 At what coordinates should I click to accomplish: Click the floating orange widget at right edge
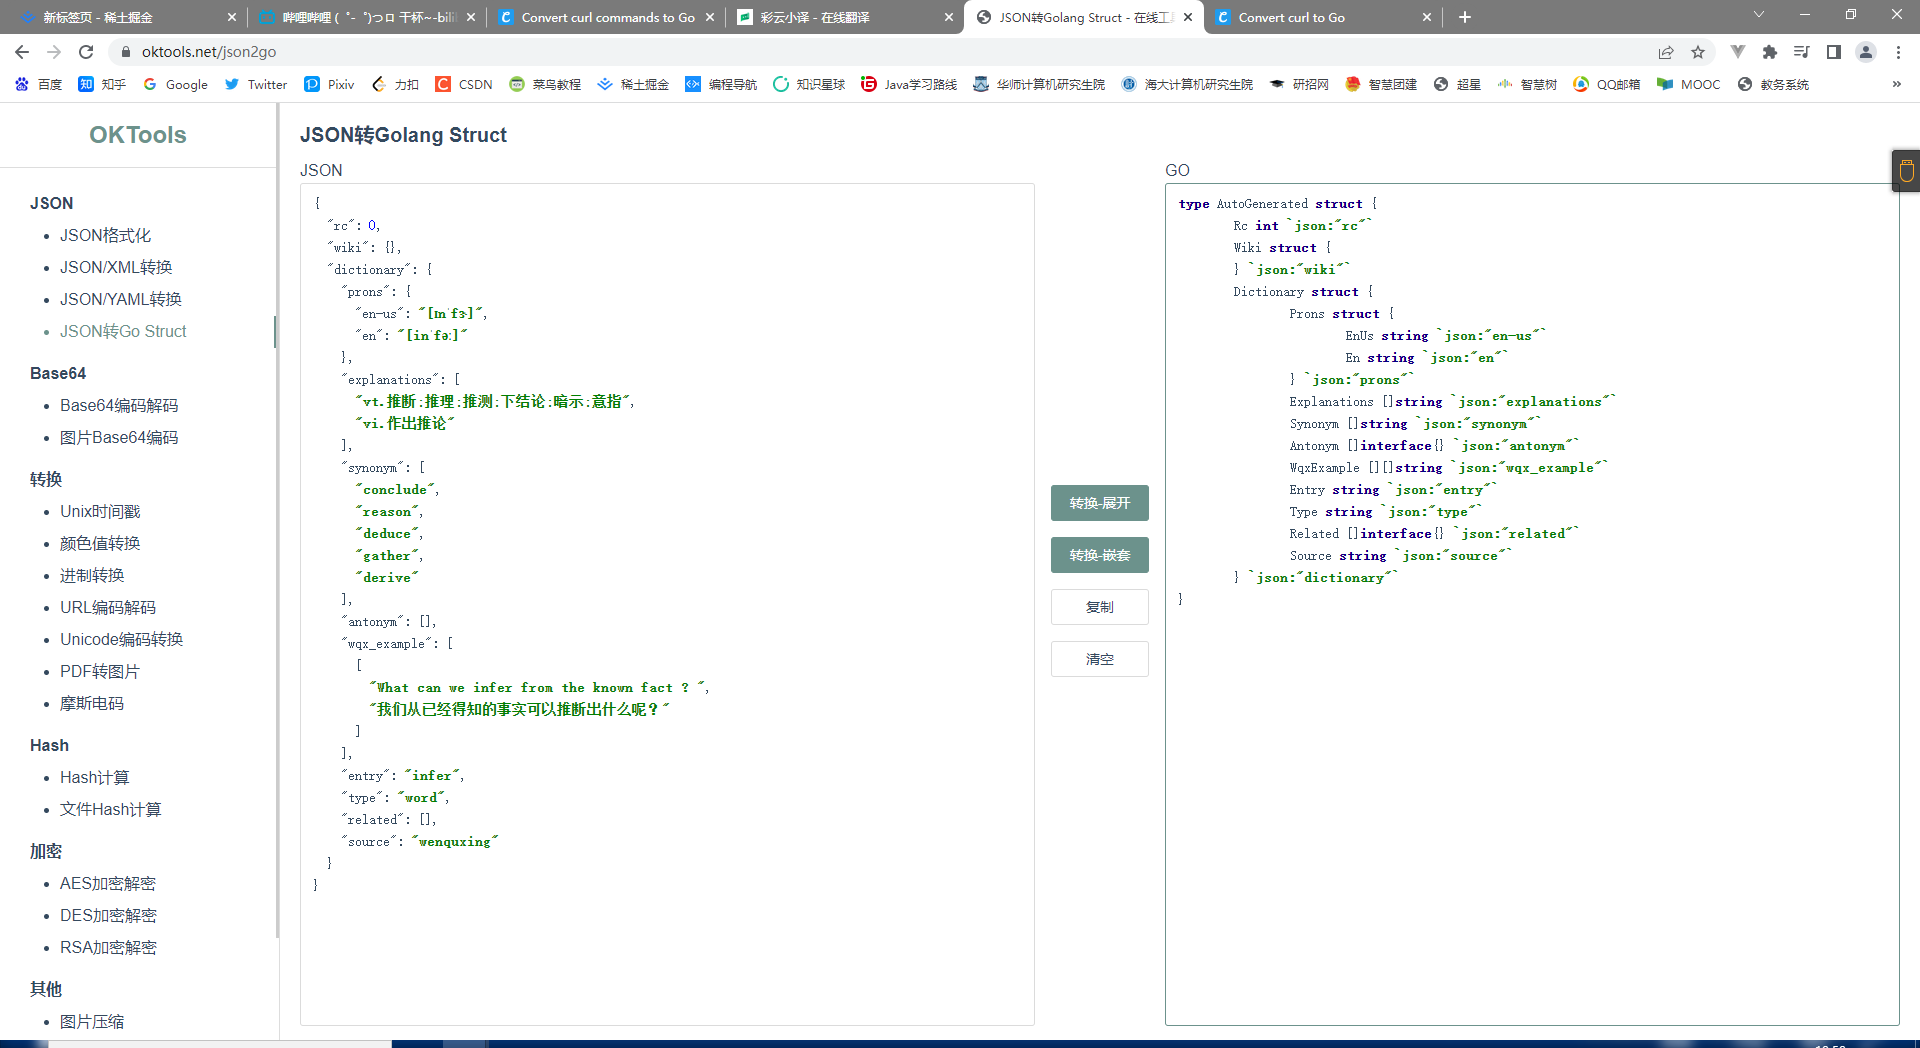point(1906,171)
